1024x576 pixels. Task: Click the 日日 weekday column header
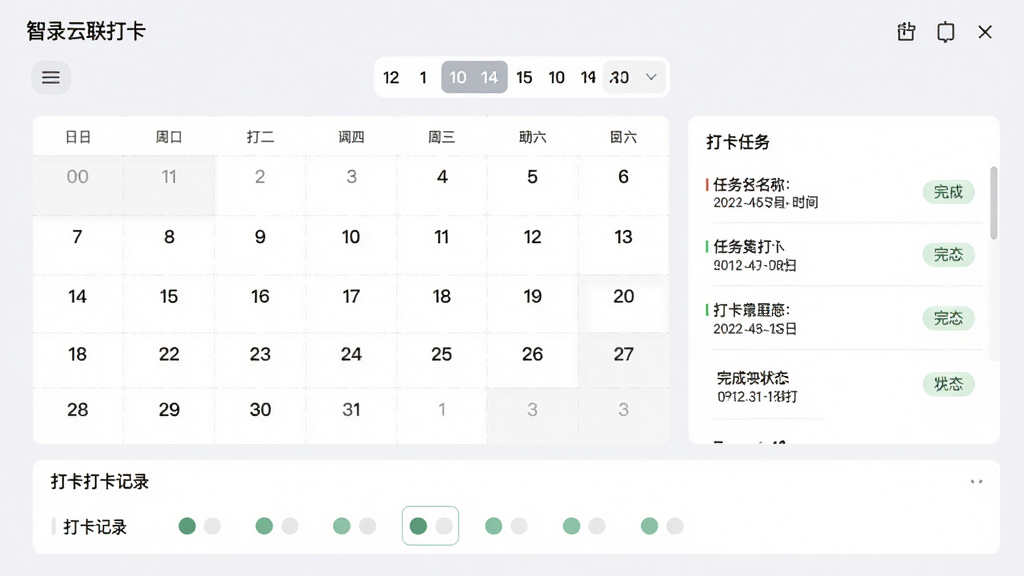coord(78,137)
